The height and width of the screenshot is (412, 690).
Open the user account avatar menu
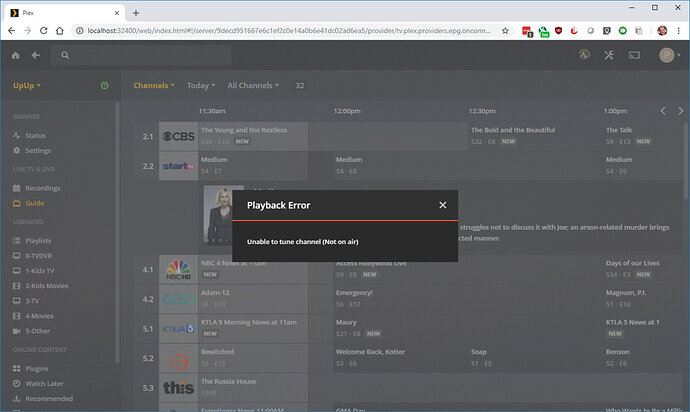coord(669,55)
